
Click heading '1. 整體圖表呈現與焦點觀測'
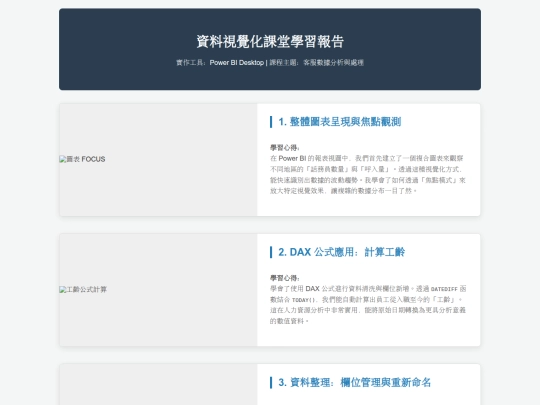click(340, 122)
